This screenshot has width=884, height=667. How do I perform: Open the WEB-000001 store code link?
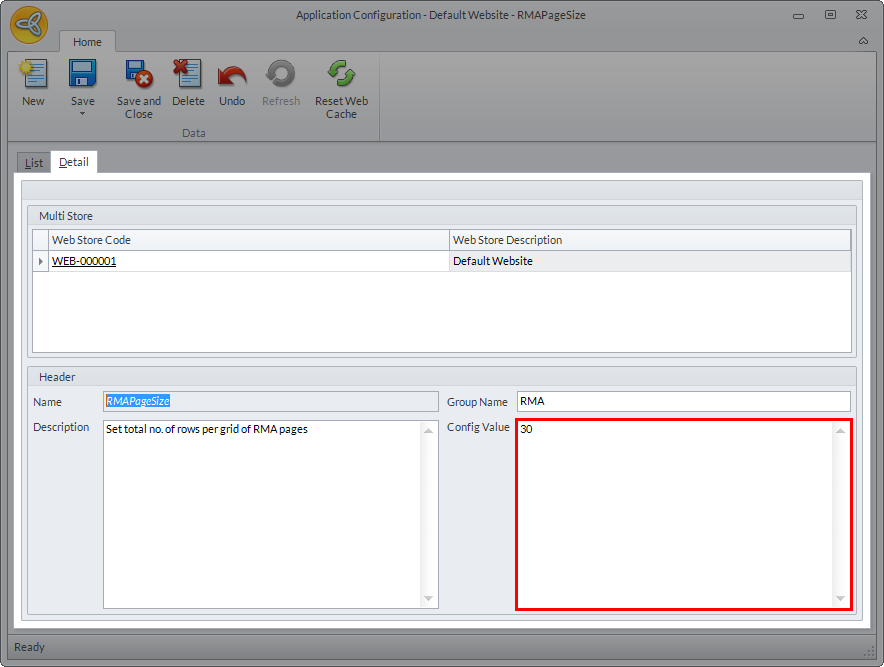click(x=84, y=261)
